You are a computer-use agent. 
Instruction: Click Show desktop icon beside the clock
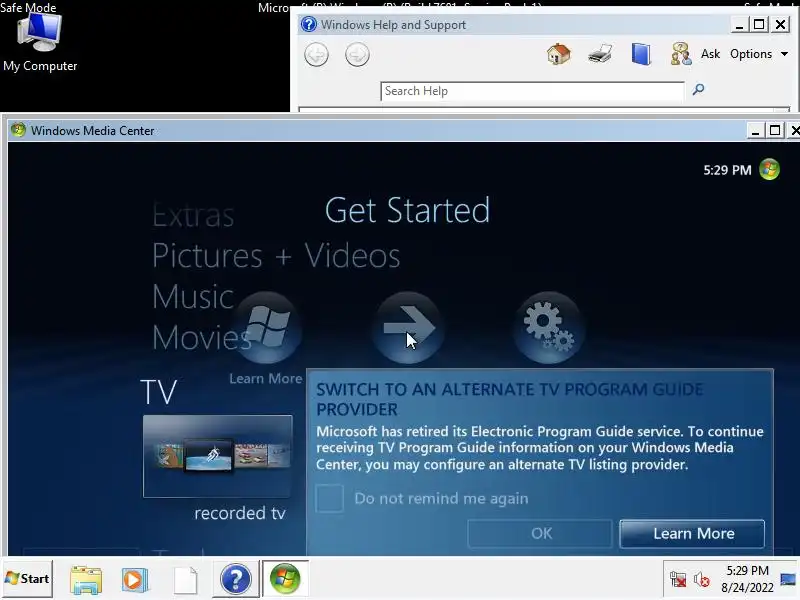[x=788, y=579]
